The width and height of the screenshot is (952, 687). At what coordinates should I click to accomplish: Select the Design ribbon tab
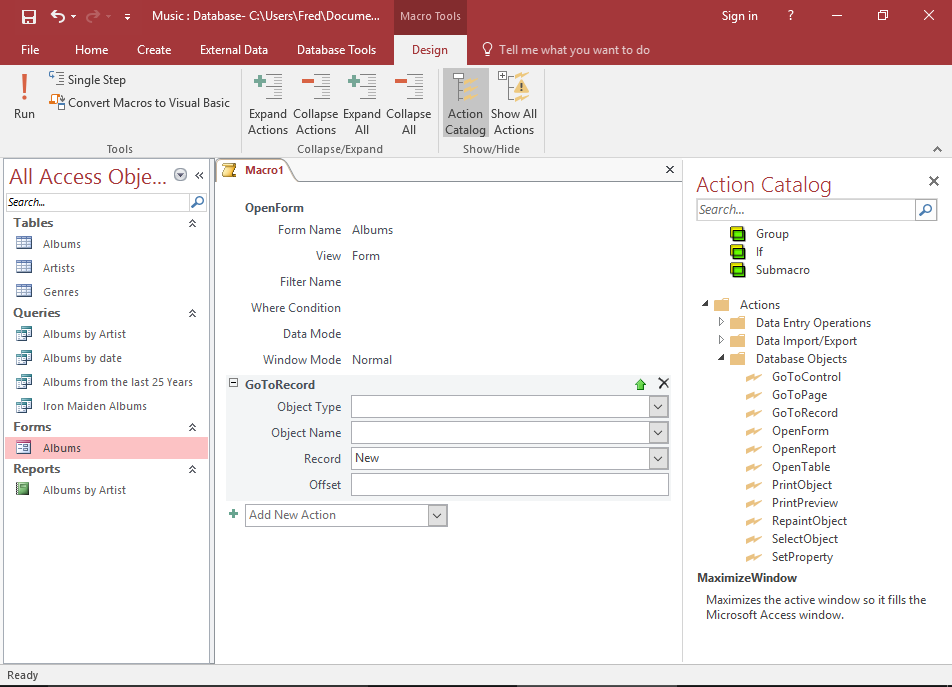430,50
